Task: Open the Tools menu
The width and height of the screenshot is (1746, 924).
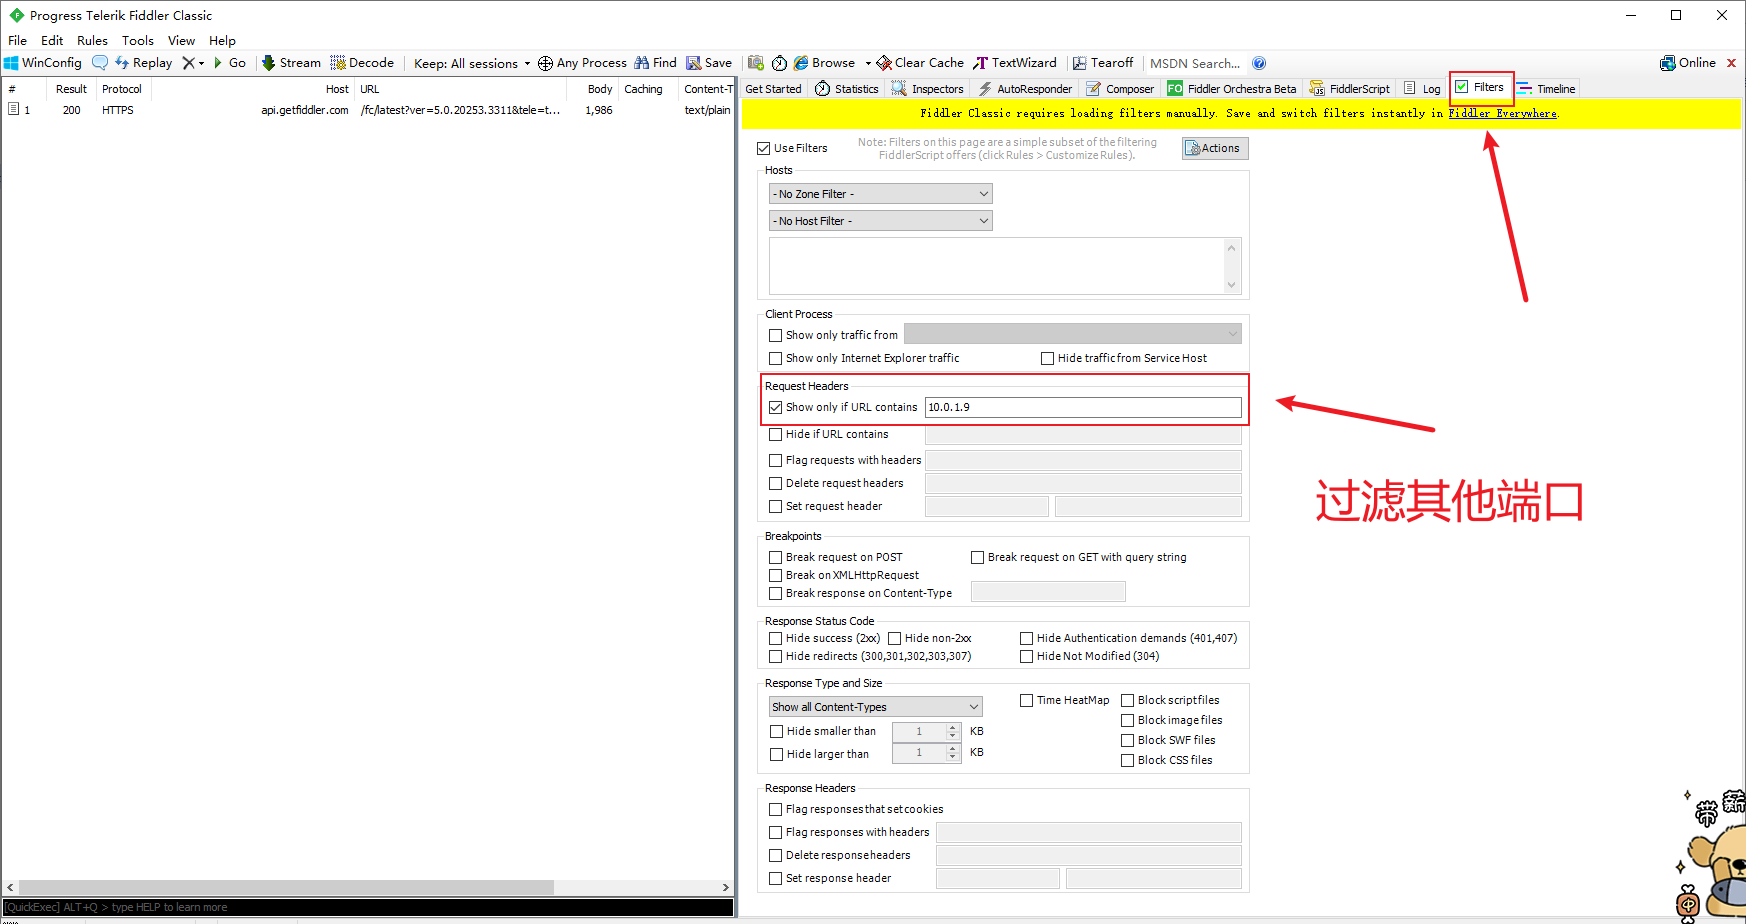Action: pyautogui.click(x=138, y=41)
